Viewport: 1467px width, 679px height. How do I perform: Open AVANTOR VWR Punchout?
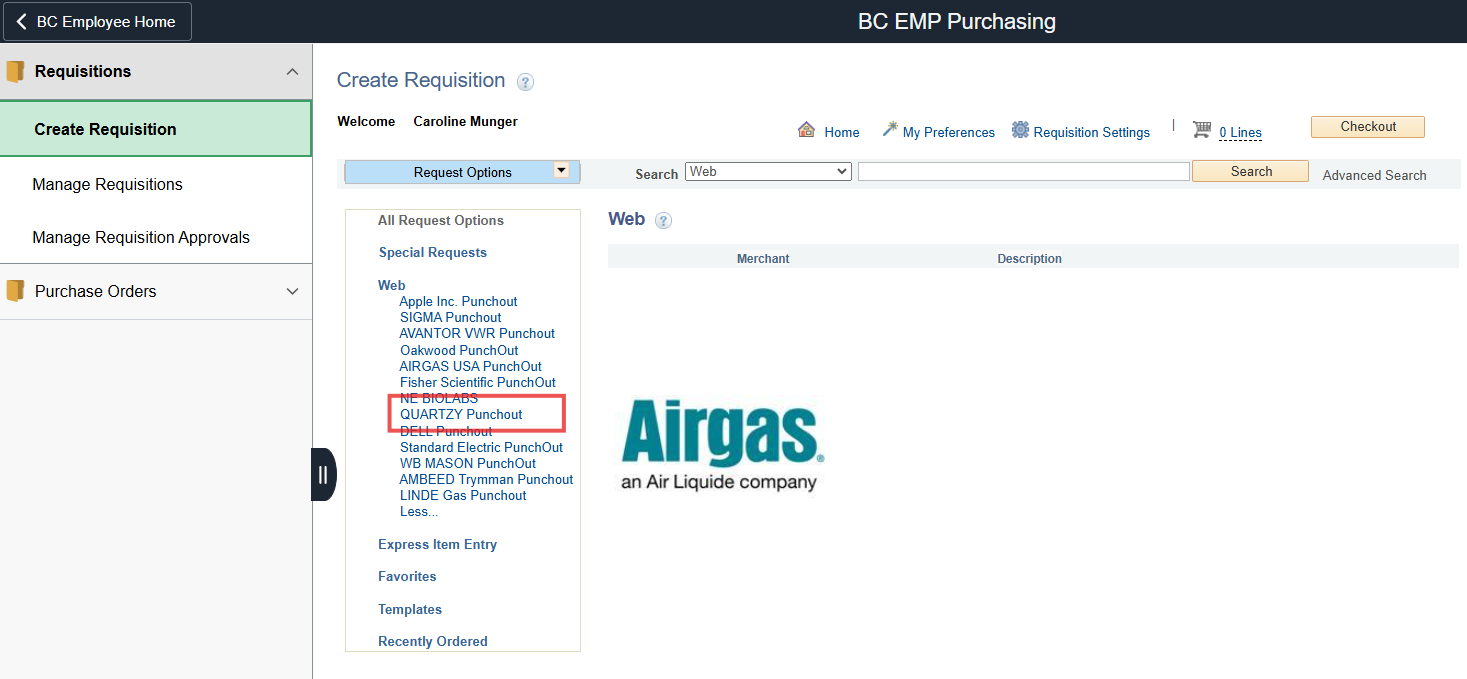tap(477, 333)
